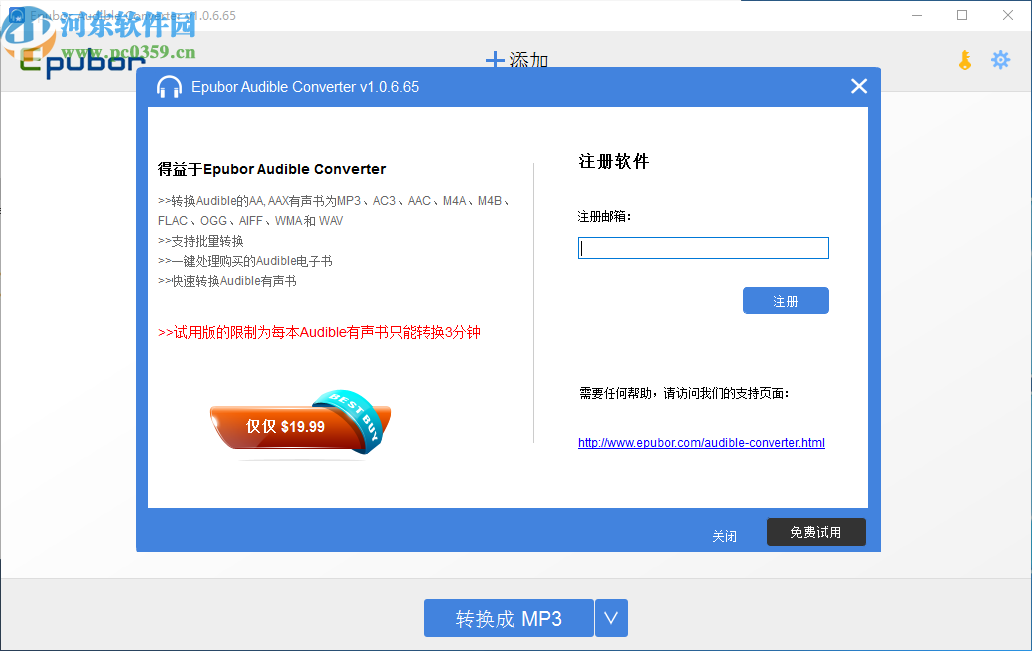Click the blue Audible text in feature list
The width and height of the screenshot is (1032, 651).
(207, 200)
